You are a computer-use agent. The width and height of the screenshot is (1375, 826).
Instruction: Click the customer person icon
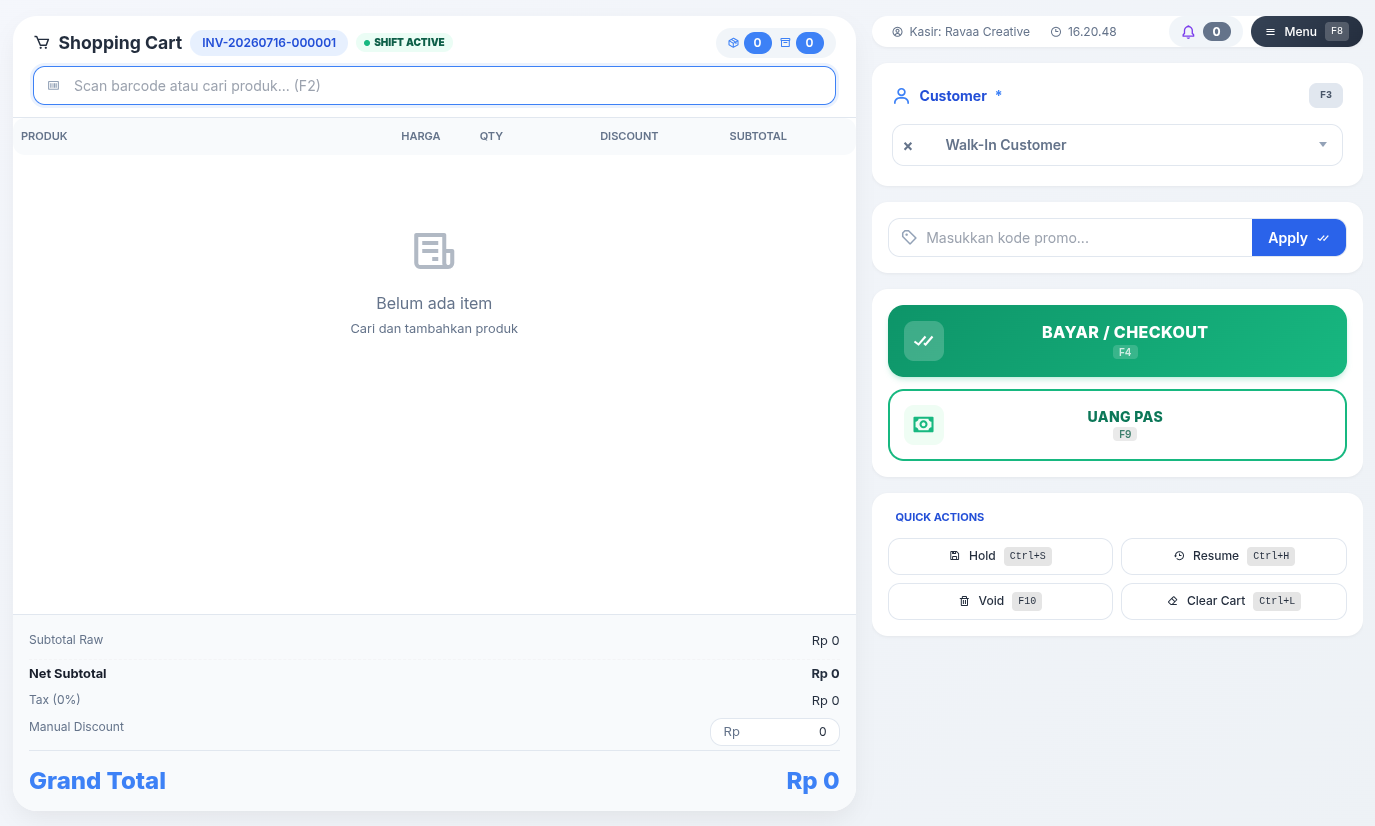tap(901, 96)
